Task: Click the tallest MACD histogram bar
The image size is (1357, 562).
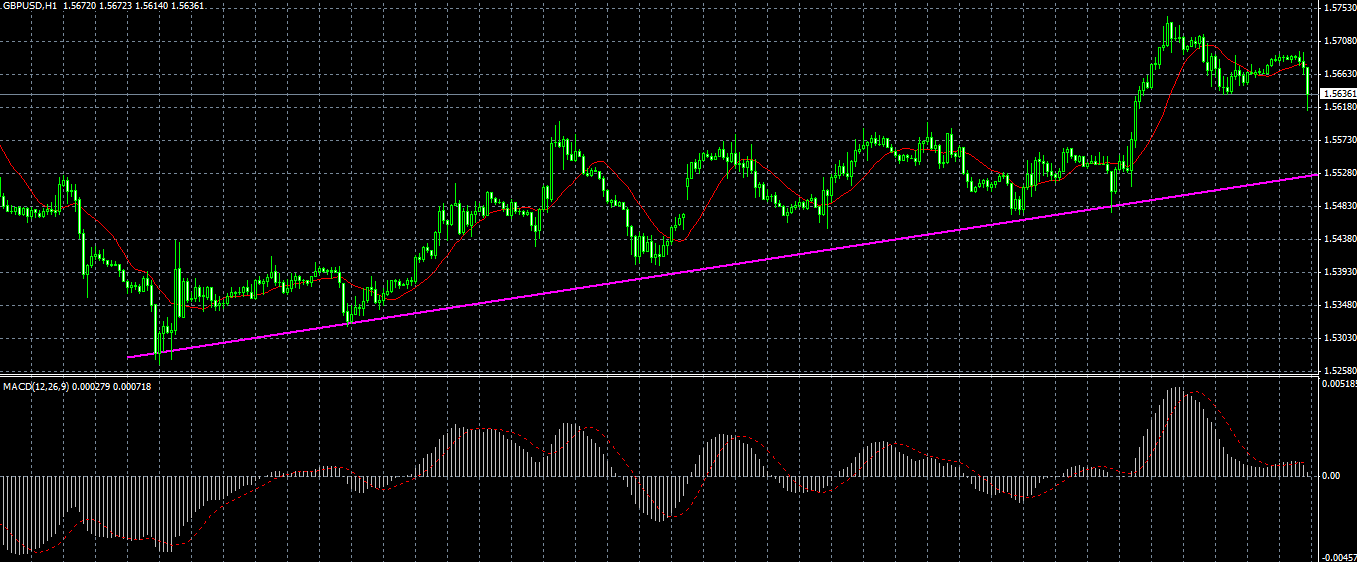Action: [1178, 432]
